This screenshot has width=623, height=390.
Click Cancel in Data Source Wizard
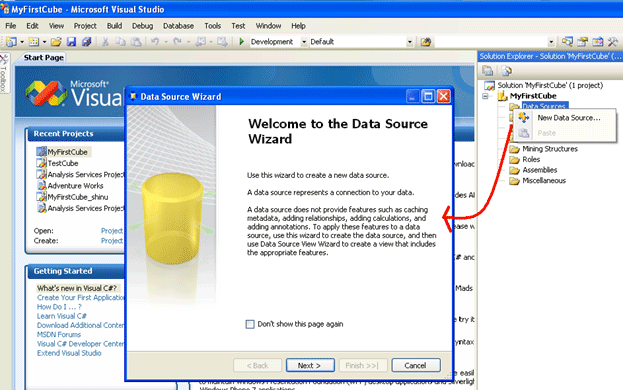pyautogui.click(x=416, y=365)
